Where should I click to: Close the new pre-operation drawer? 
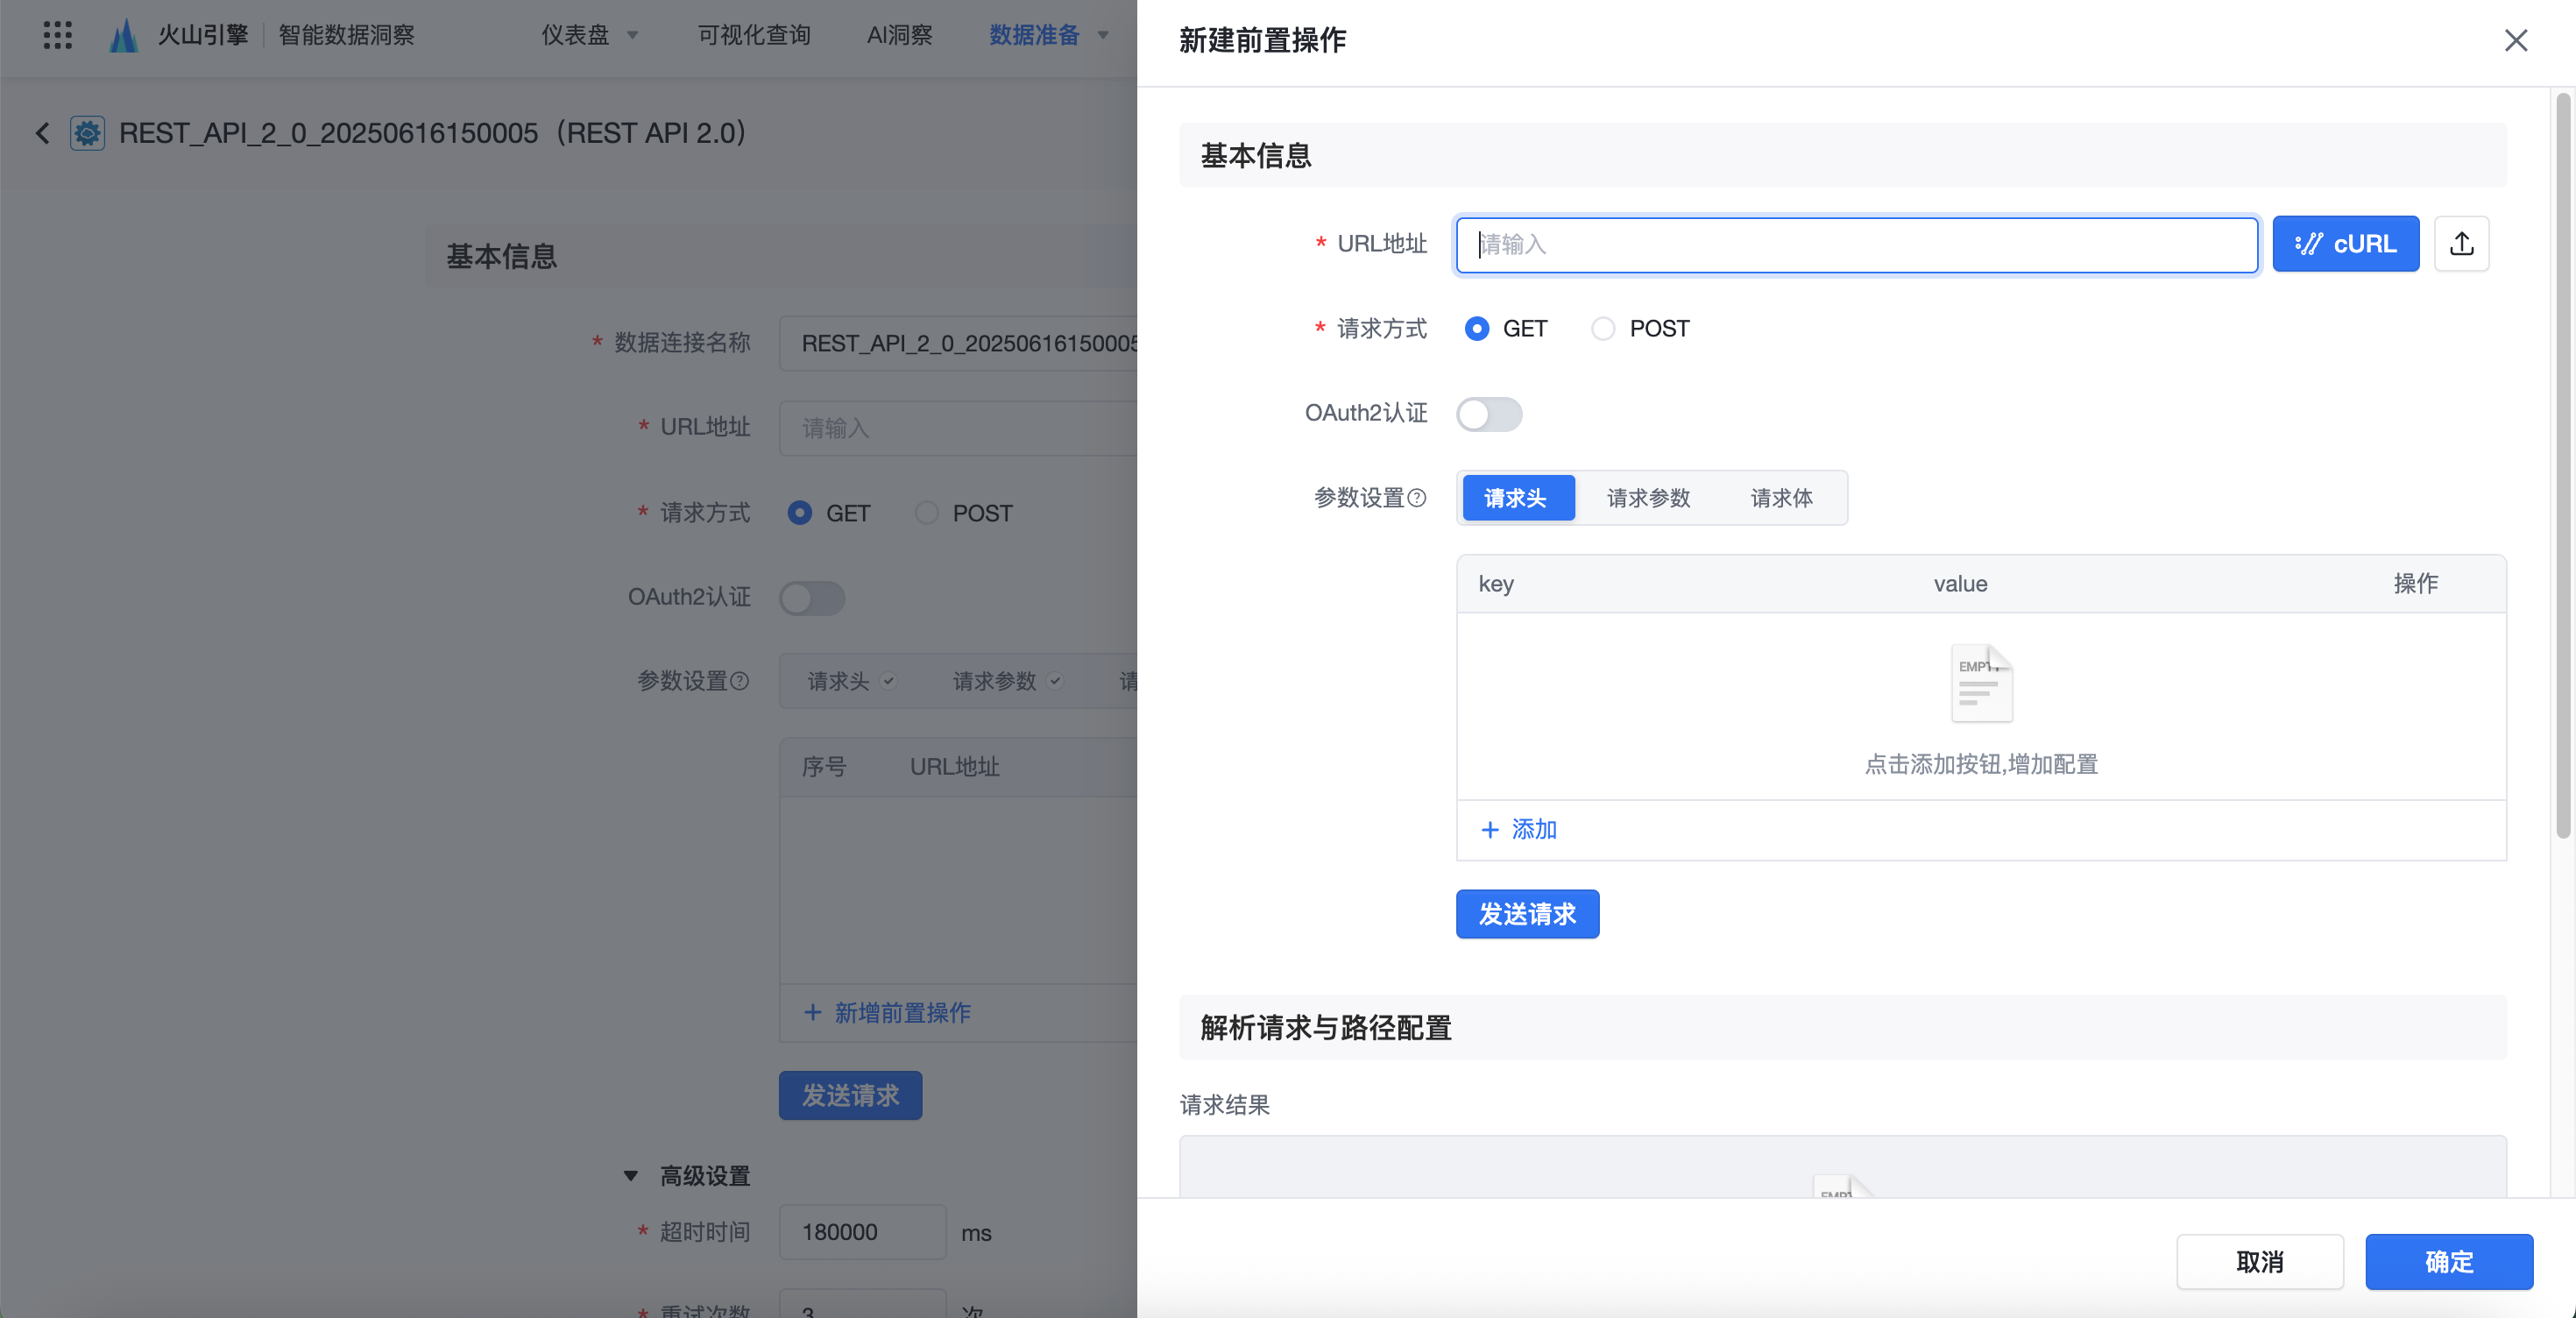pos(2515,40)
